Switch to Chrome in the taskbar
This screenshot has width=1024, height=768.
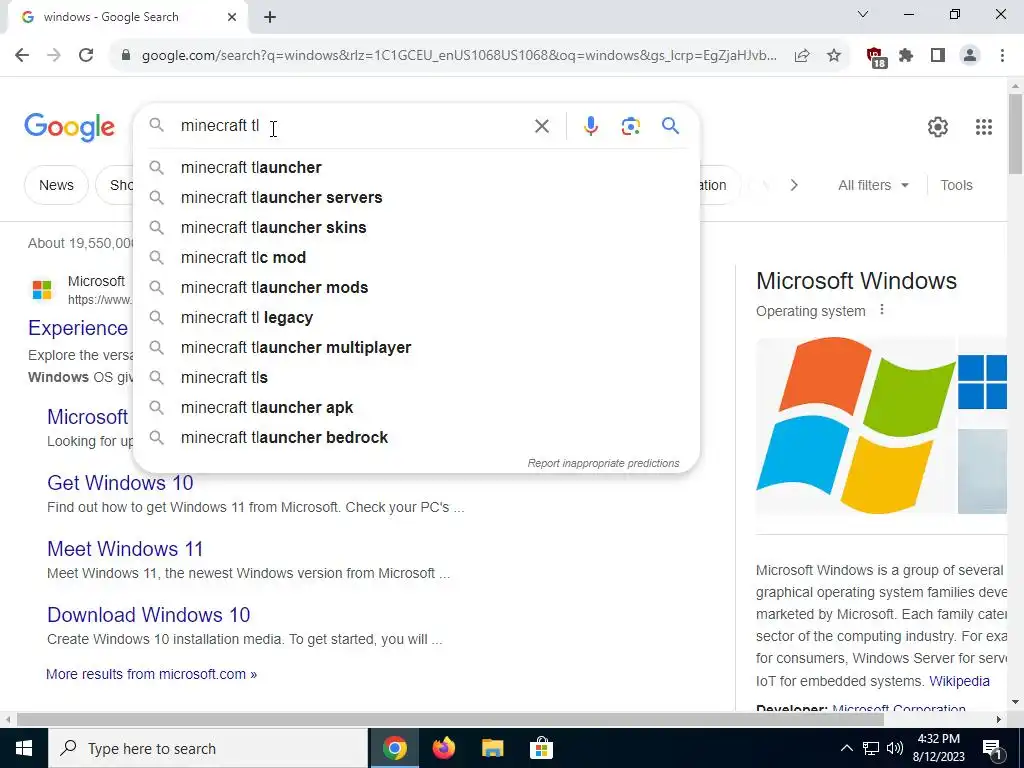coord(394,748)
